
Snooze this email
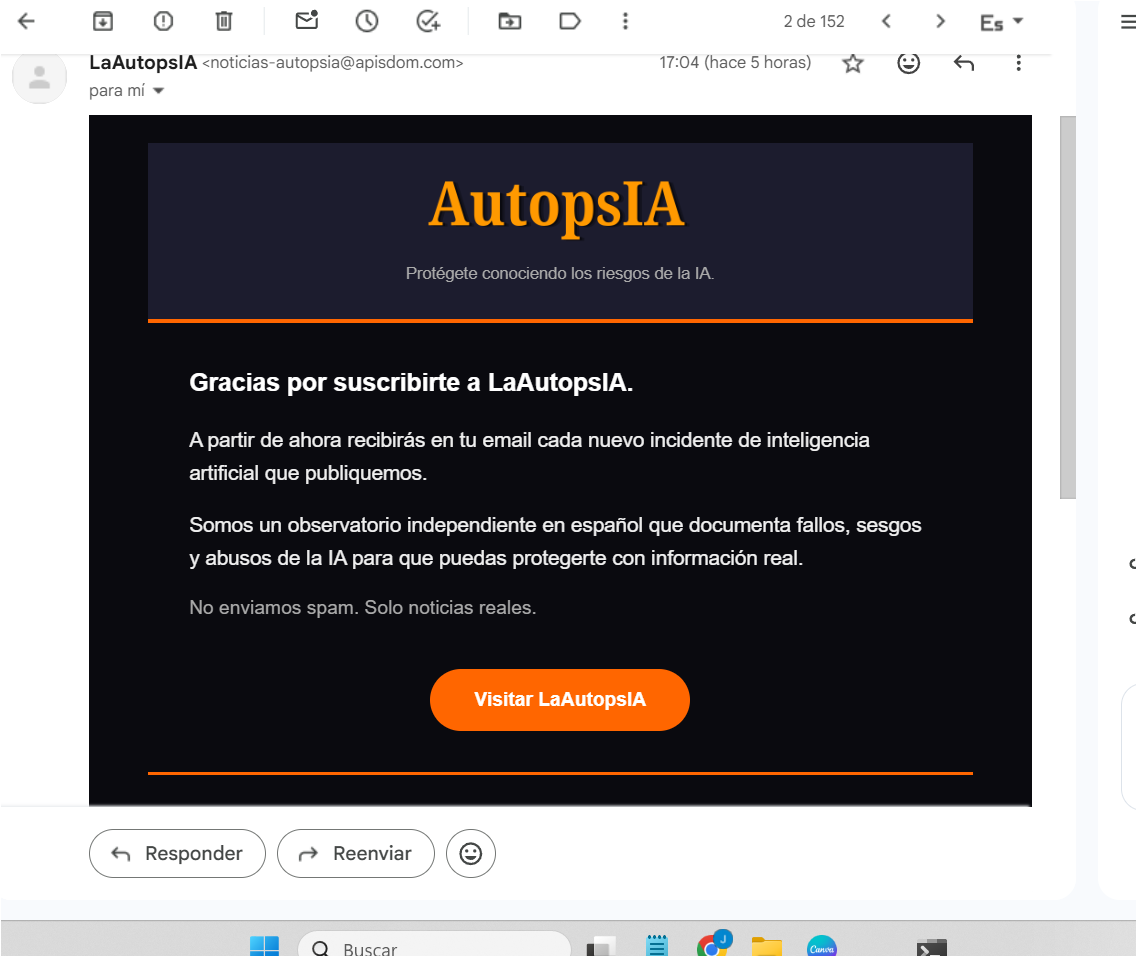pyautogui.click(x=368, y=20)
